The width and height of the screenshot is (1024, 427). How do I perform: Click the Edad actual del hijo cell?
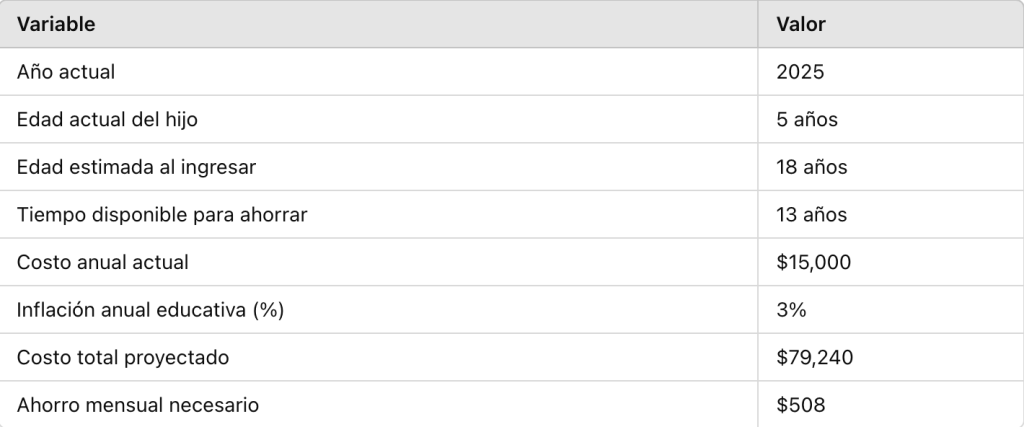107,120
